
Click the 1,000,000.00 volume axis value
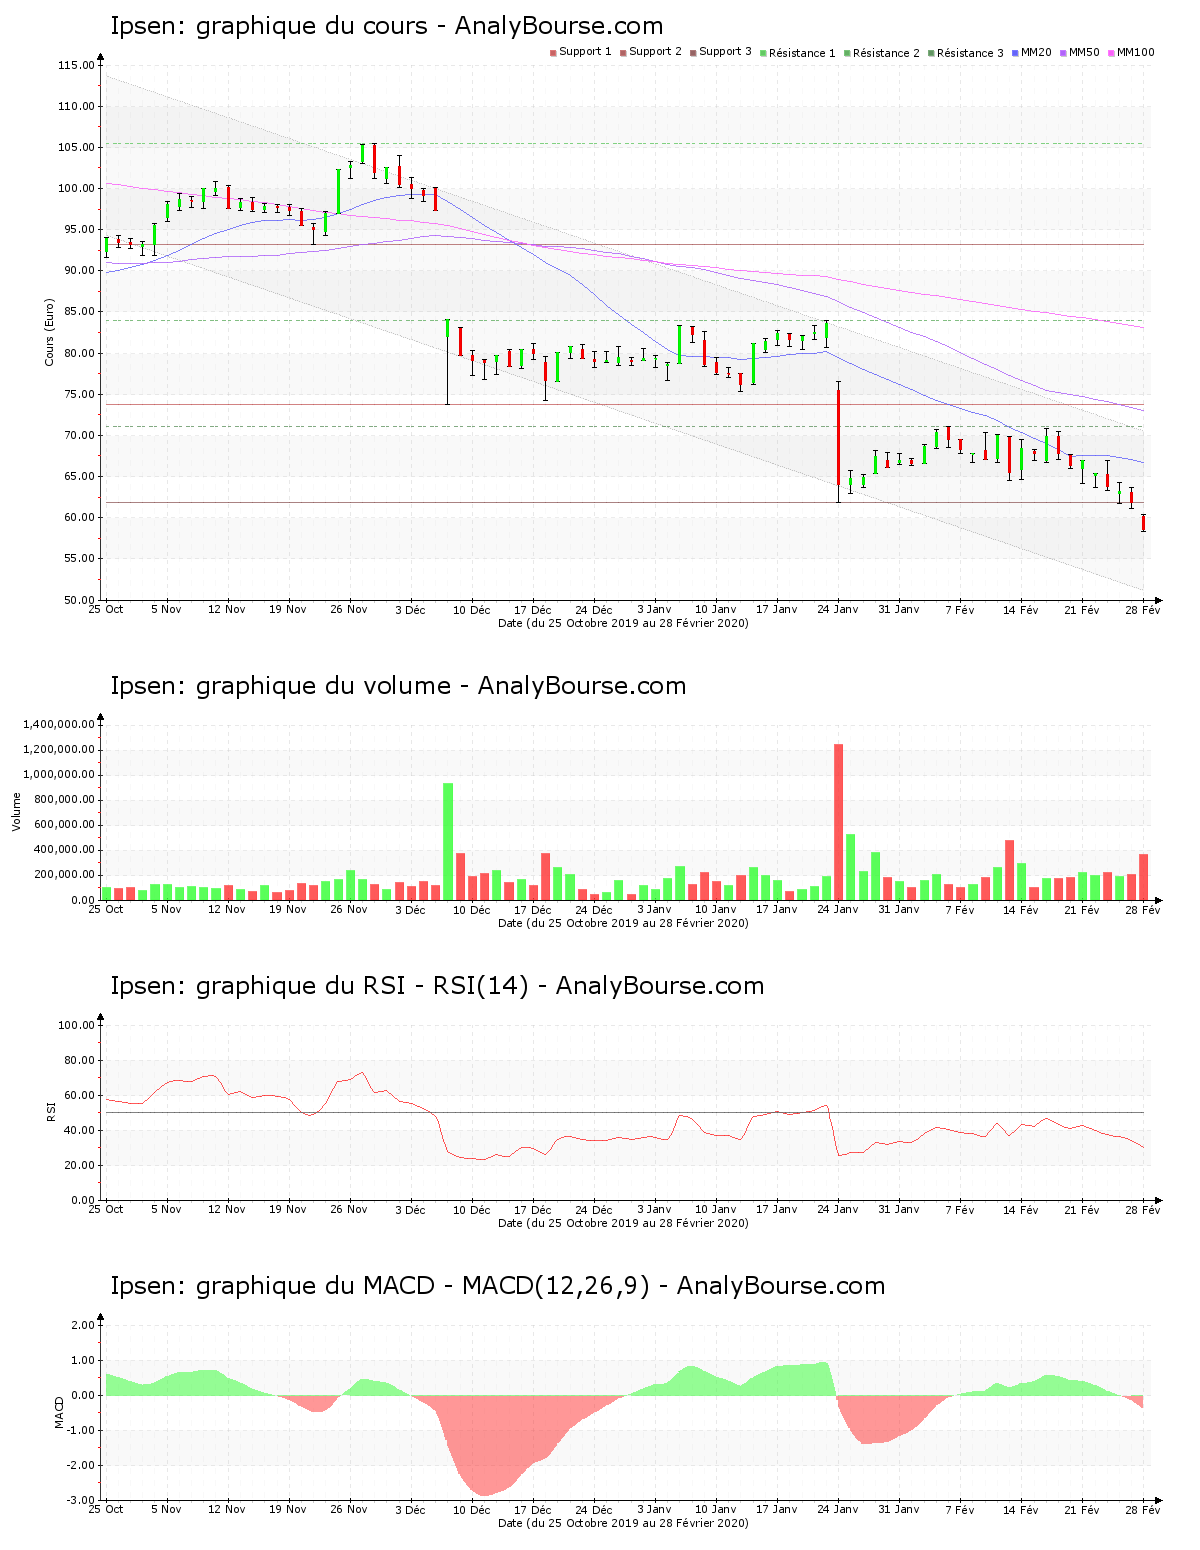point(59,775)
